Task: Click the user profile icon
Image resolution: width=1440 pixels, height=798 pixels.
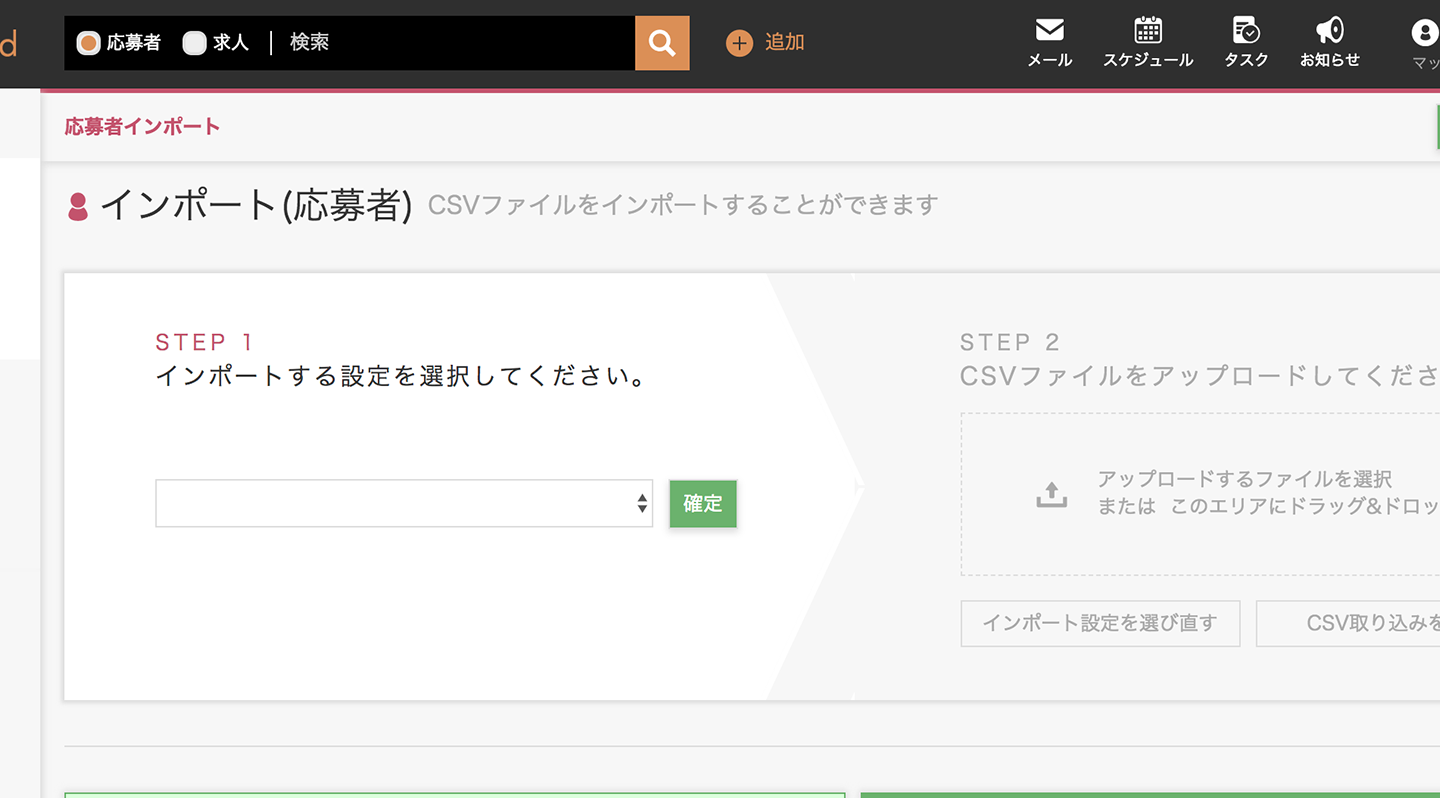Action: (1425, 32)
